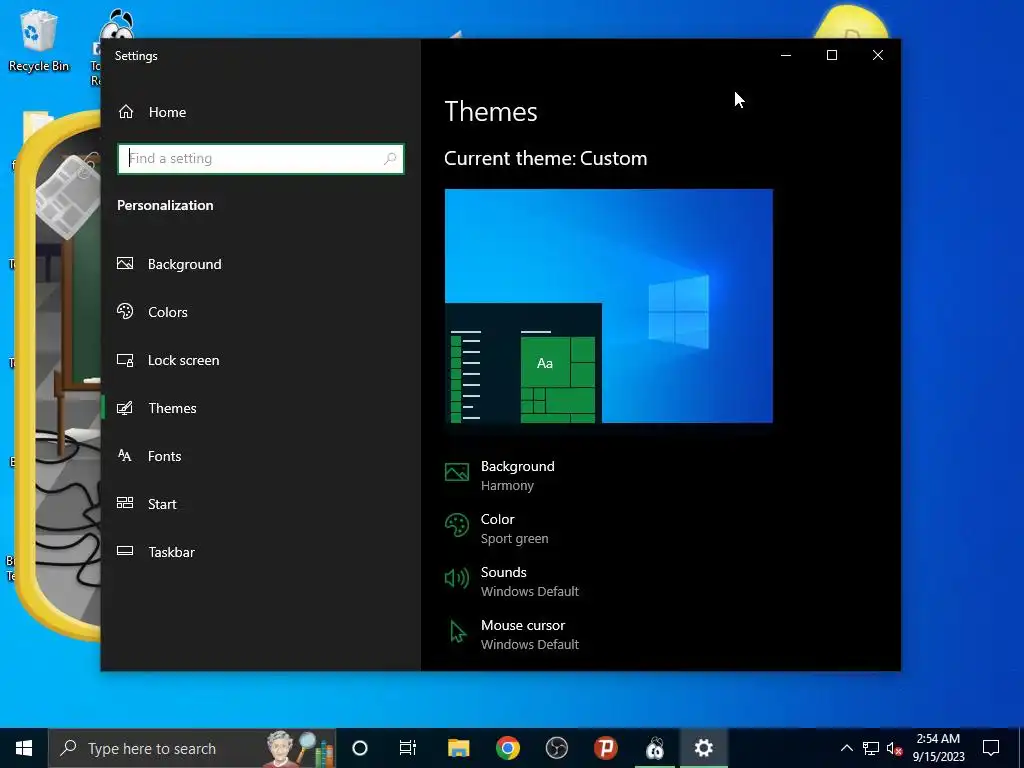Open OBS Studio from the taskbar
This screenshot has height=768, width=1024.
(x=556, y=748)
